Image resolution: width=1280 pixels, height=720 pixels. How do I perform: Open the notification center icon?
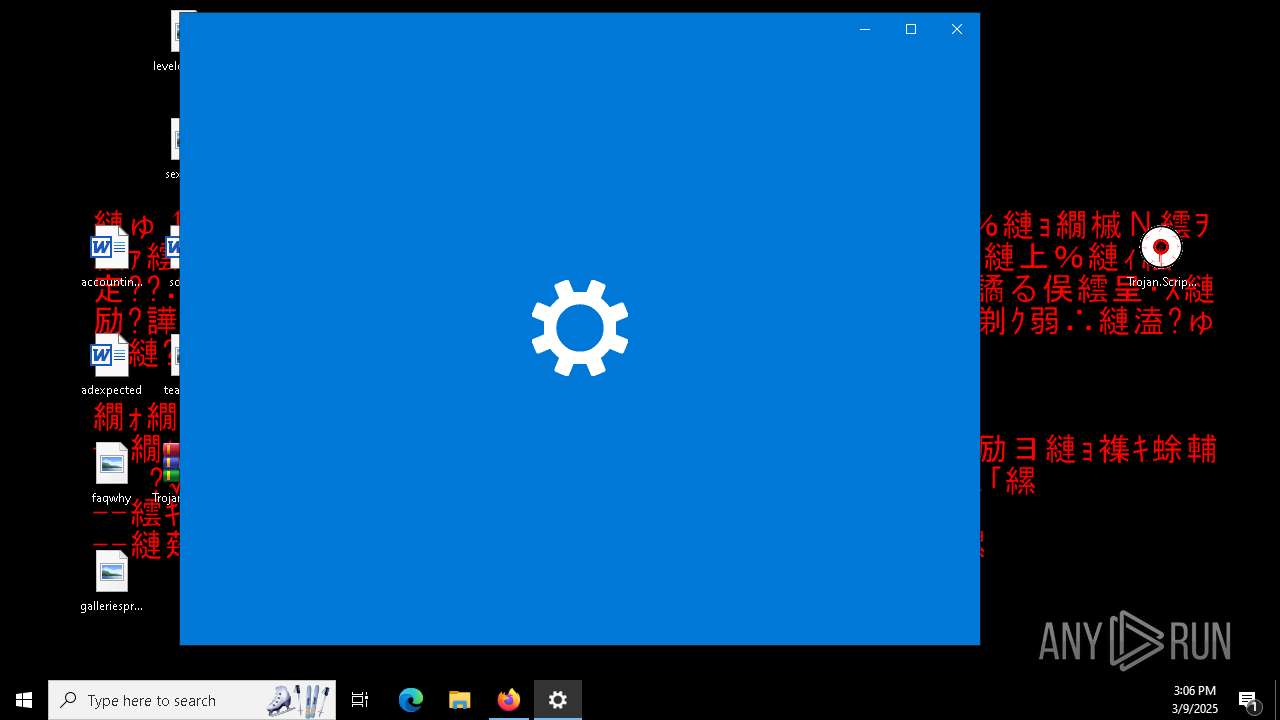tap(1248, 700)
